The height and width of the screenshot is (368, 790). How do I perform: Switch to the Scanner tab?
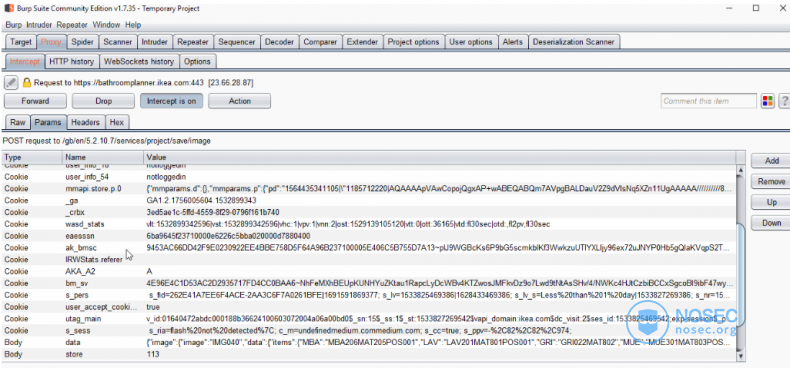(117, 42)
